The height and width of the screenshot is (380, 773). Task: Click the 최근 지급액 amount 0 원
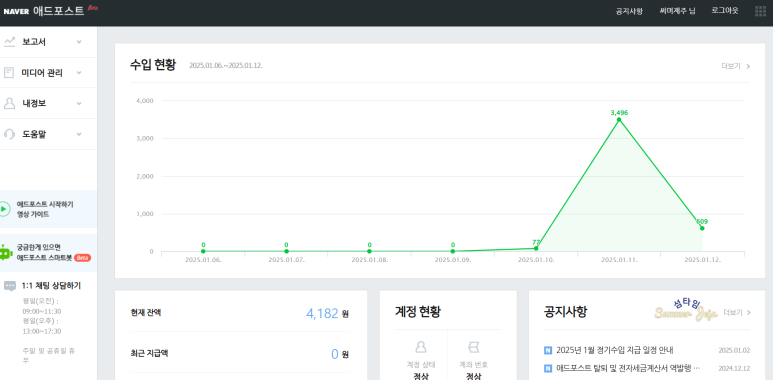340,354
